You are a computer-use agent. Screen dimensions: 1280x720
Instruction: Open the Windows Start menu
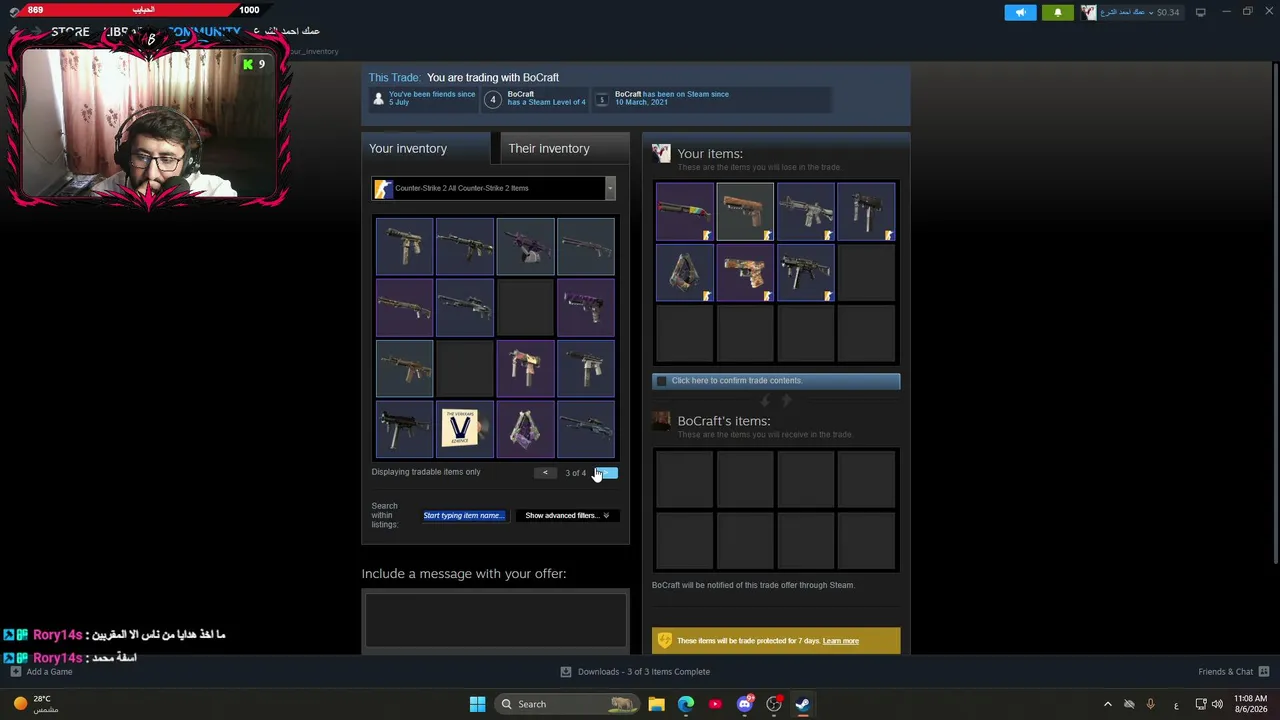477,704
